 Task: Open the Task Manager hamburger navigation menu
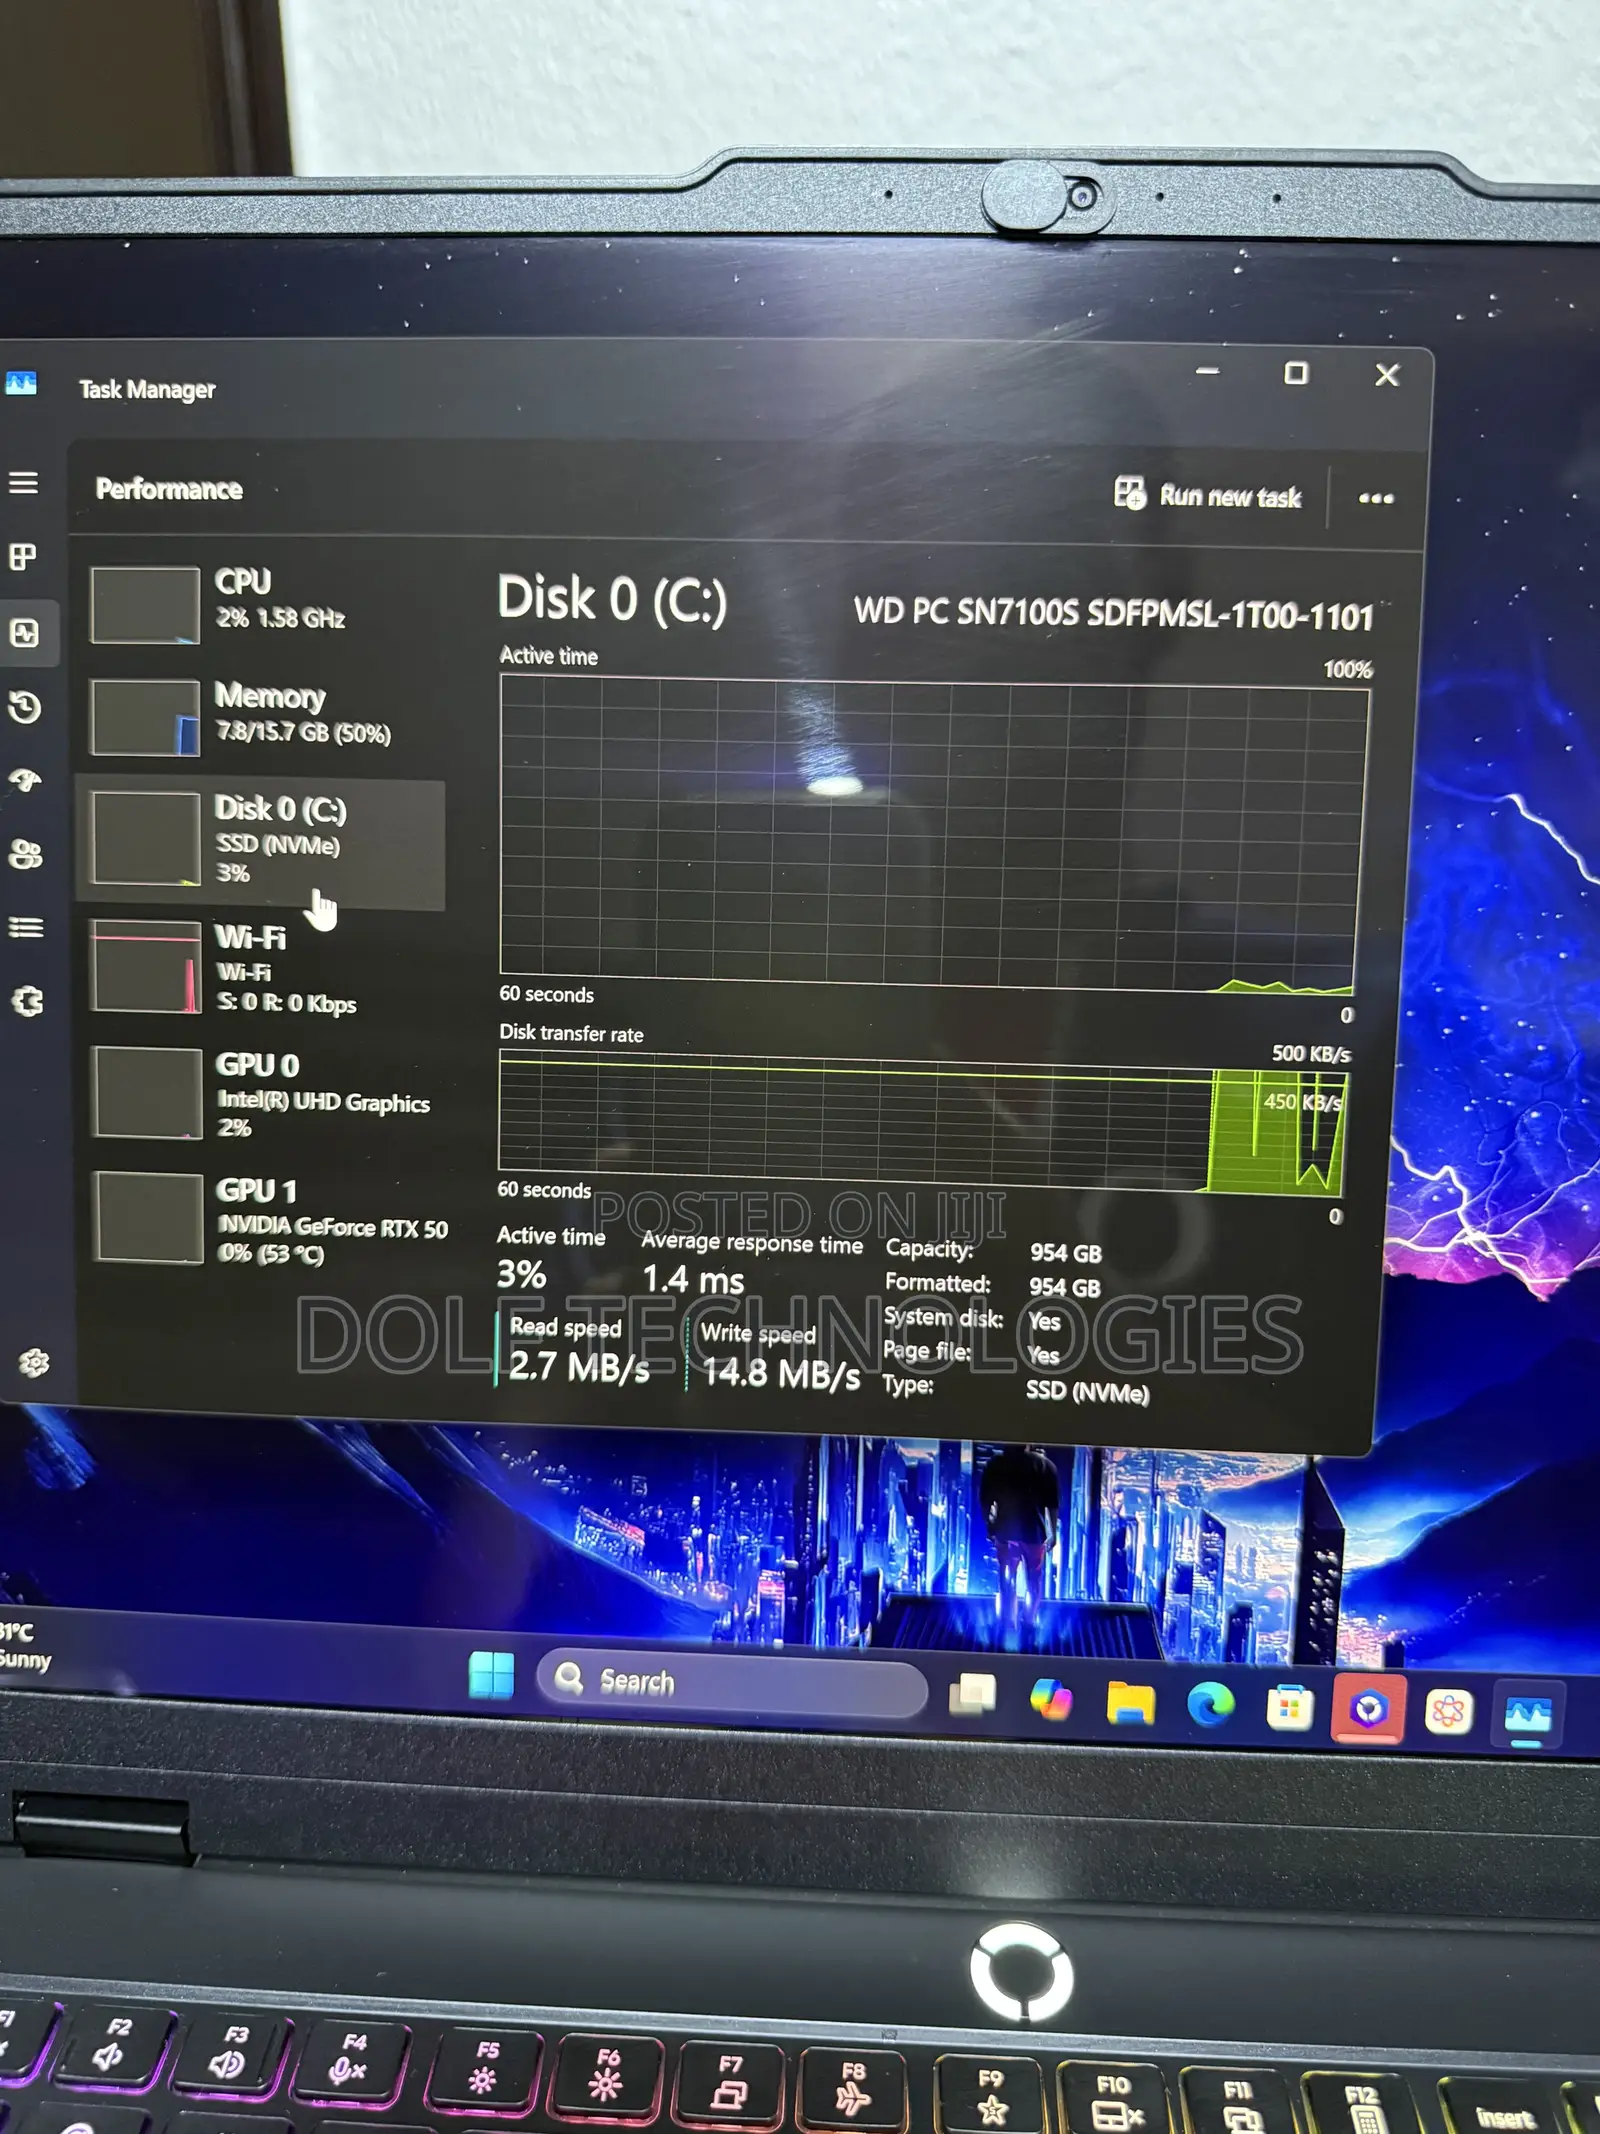tap(24, 484)
